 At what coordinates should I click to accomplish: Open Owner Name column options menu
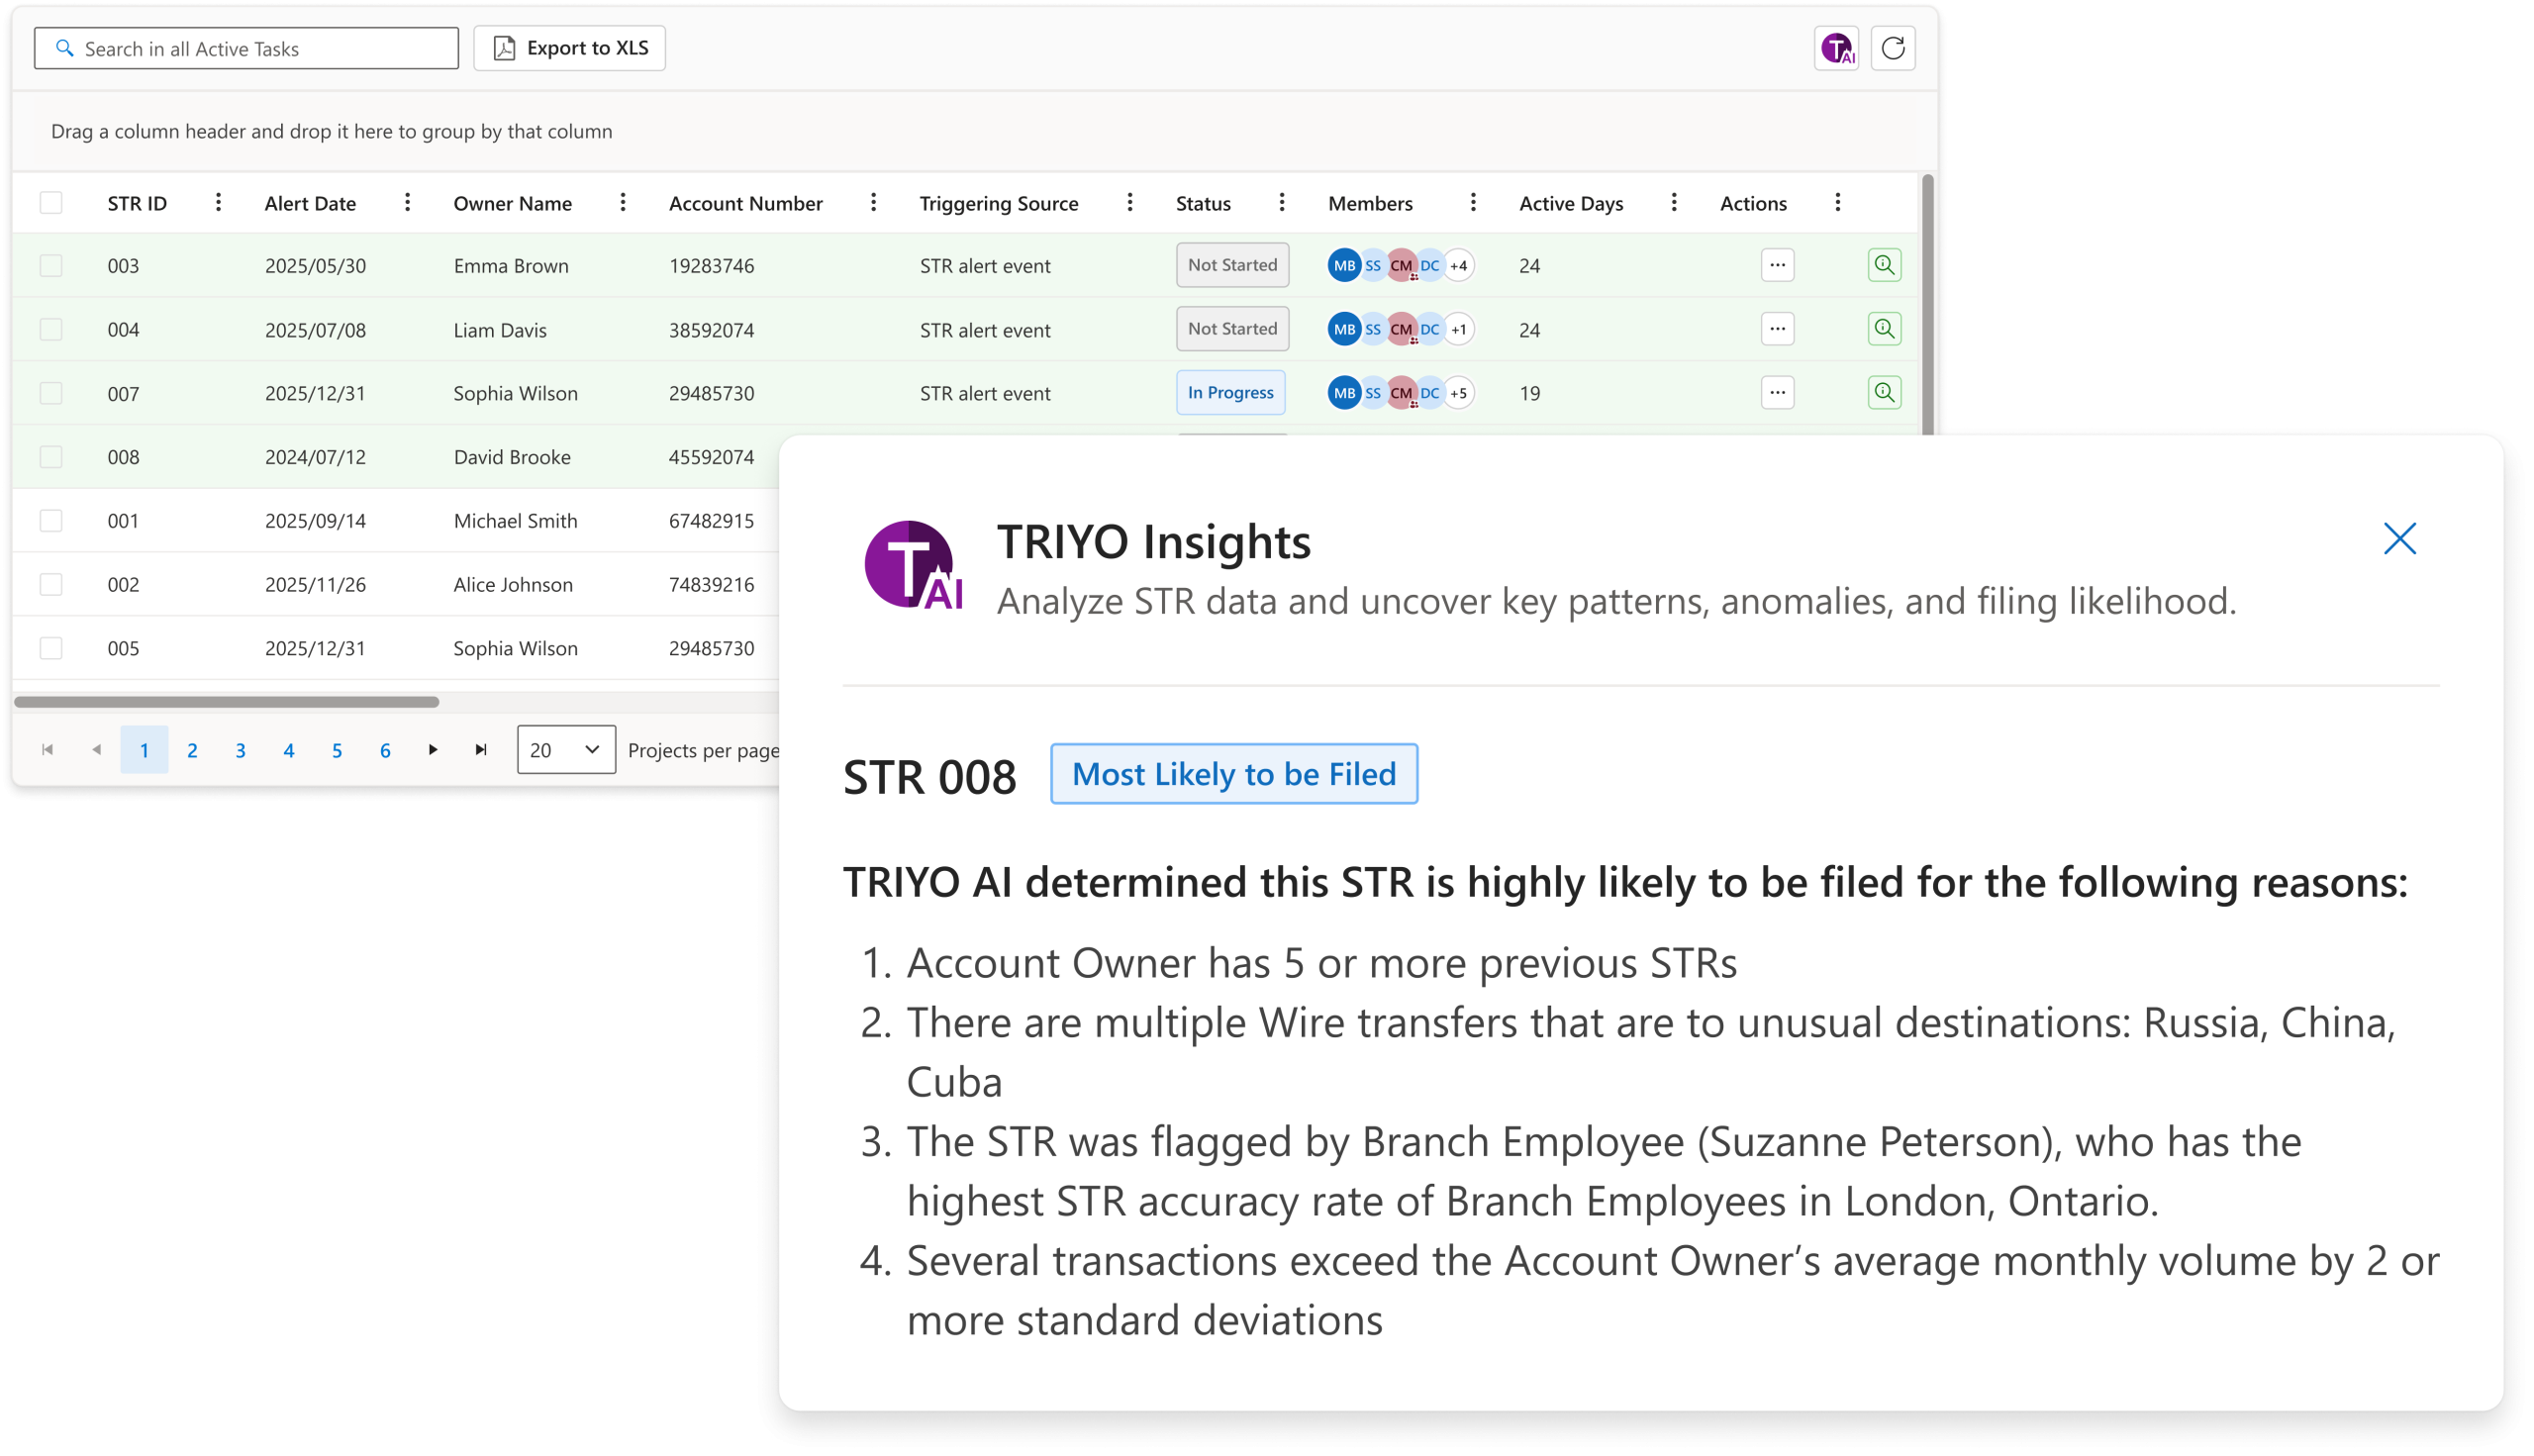coord(623,203)
